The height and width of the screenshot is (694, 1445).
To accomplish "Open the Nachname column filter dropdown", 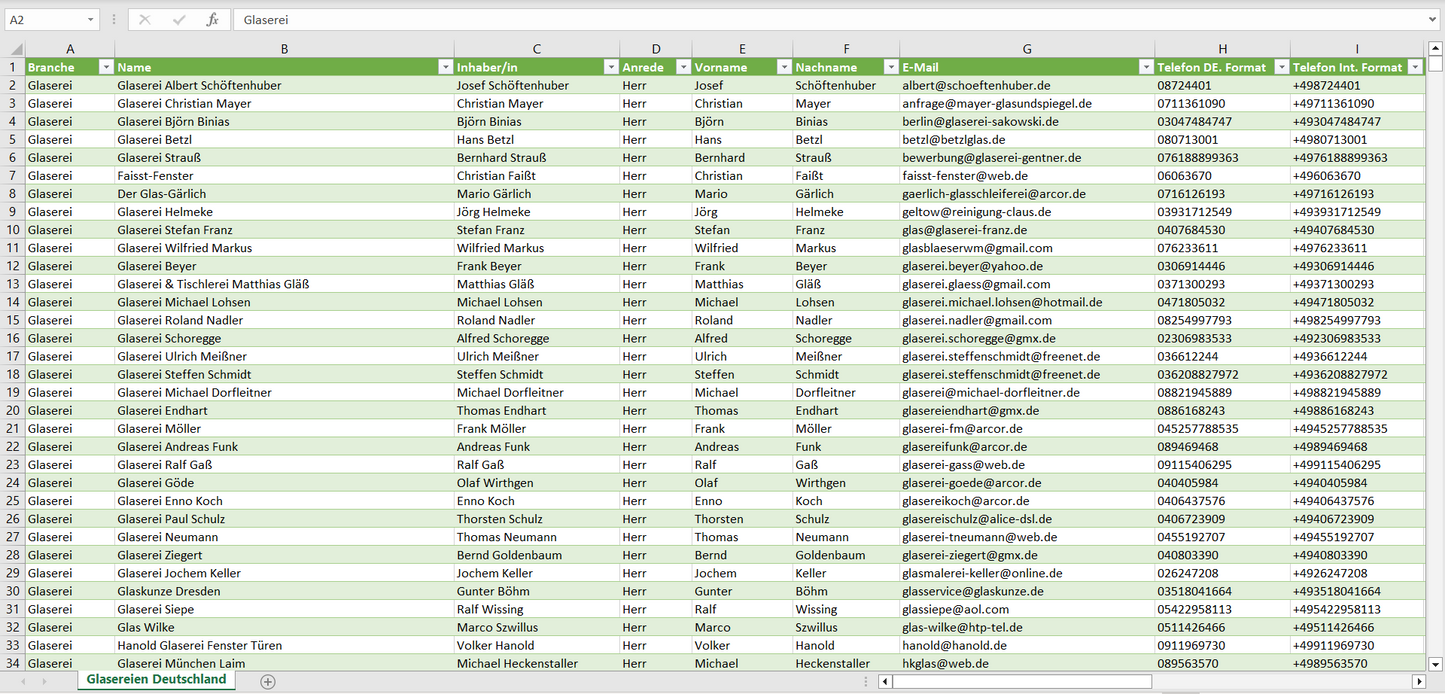I will pos(890,67).
